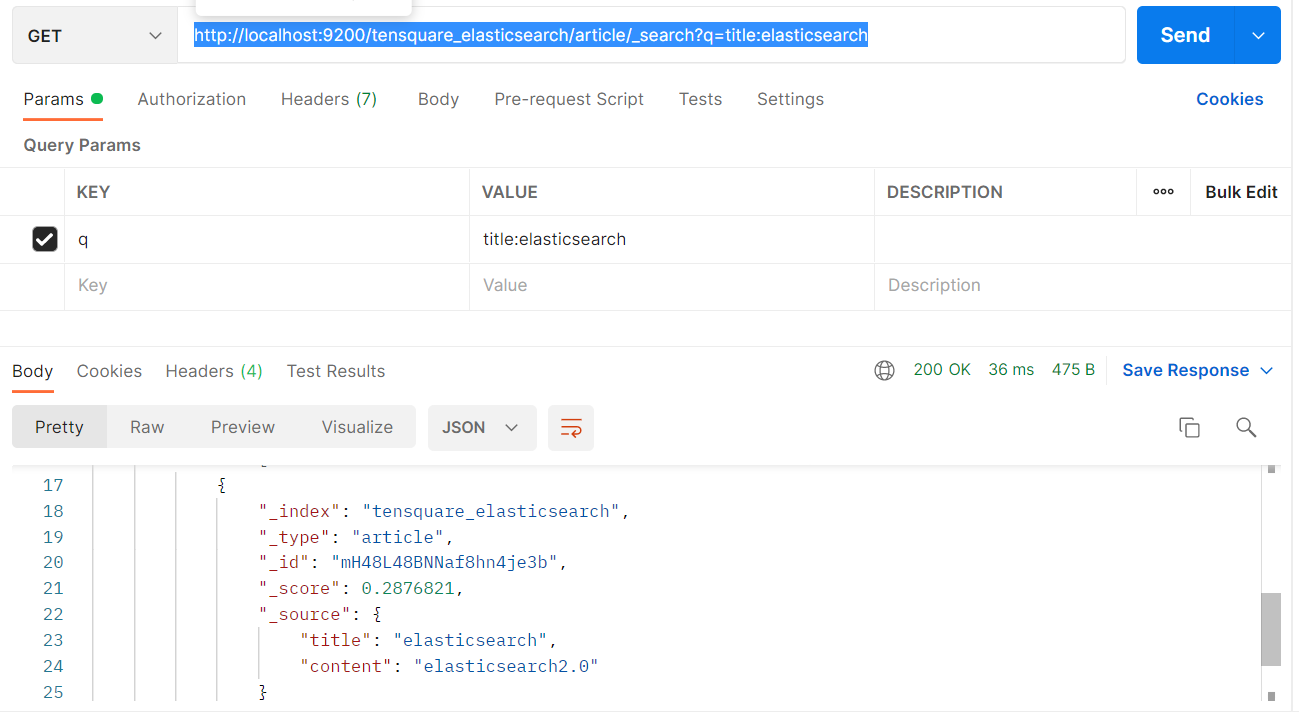Uncheck the q query parameter checkbox

point(45,239)
